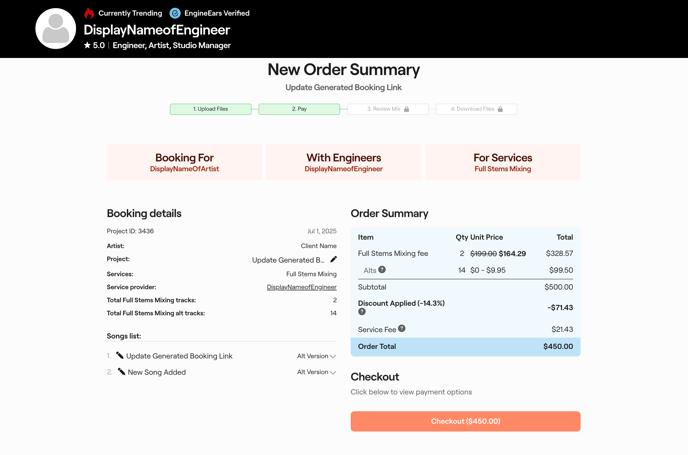Click the Discount Applied help icon
688x455 pixels.
pos(362,312)
